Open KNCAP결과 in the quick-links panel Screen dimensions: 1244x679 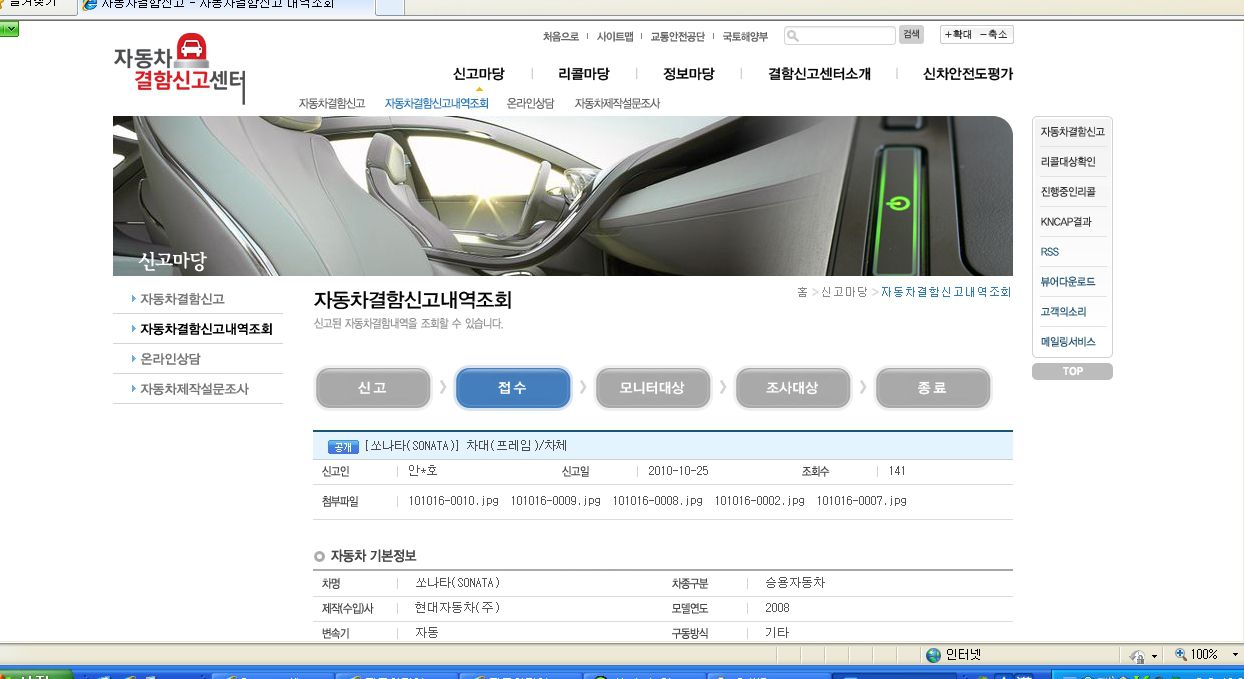(x=1066, y=222)
